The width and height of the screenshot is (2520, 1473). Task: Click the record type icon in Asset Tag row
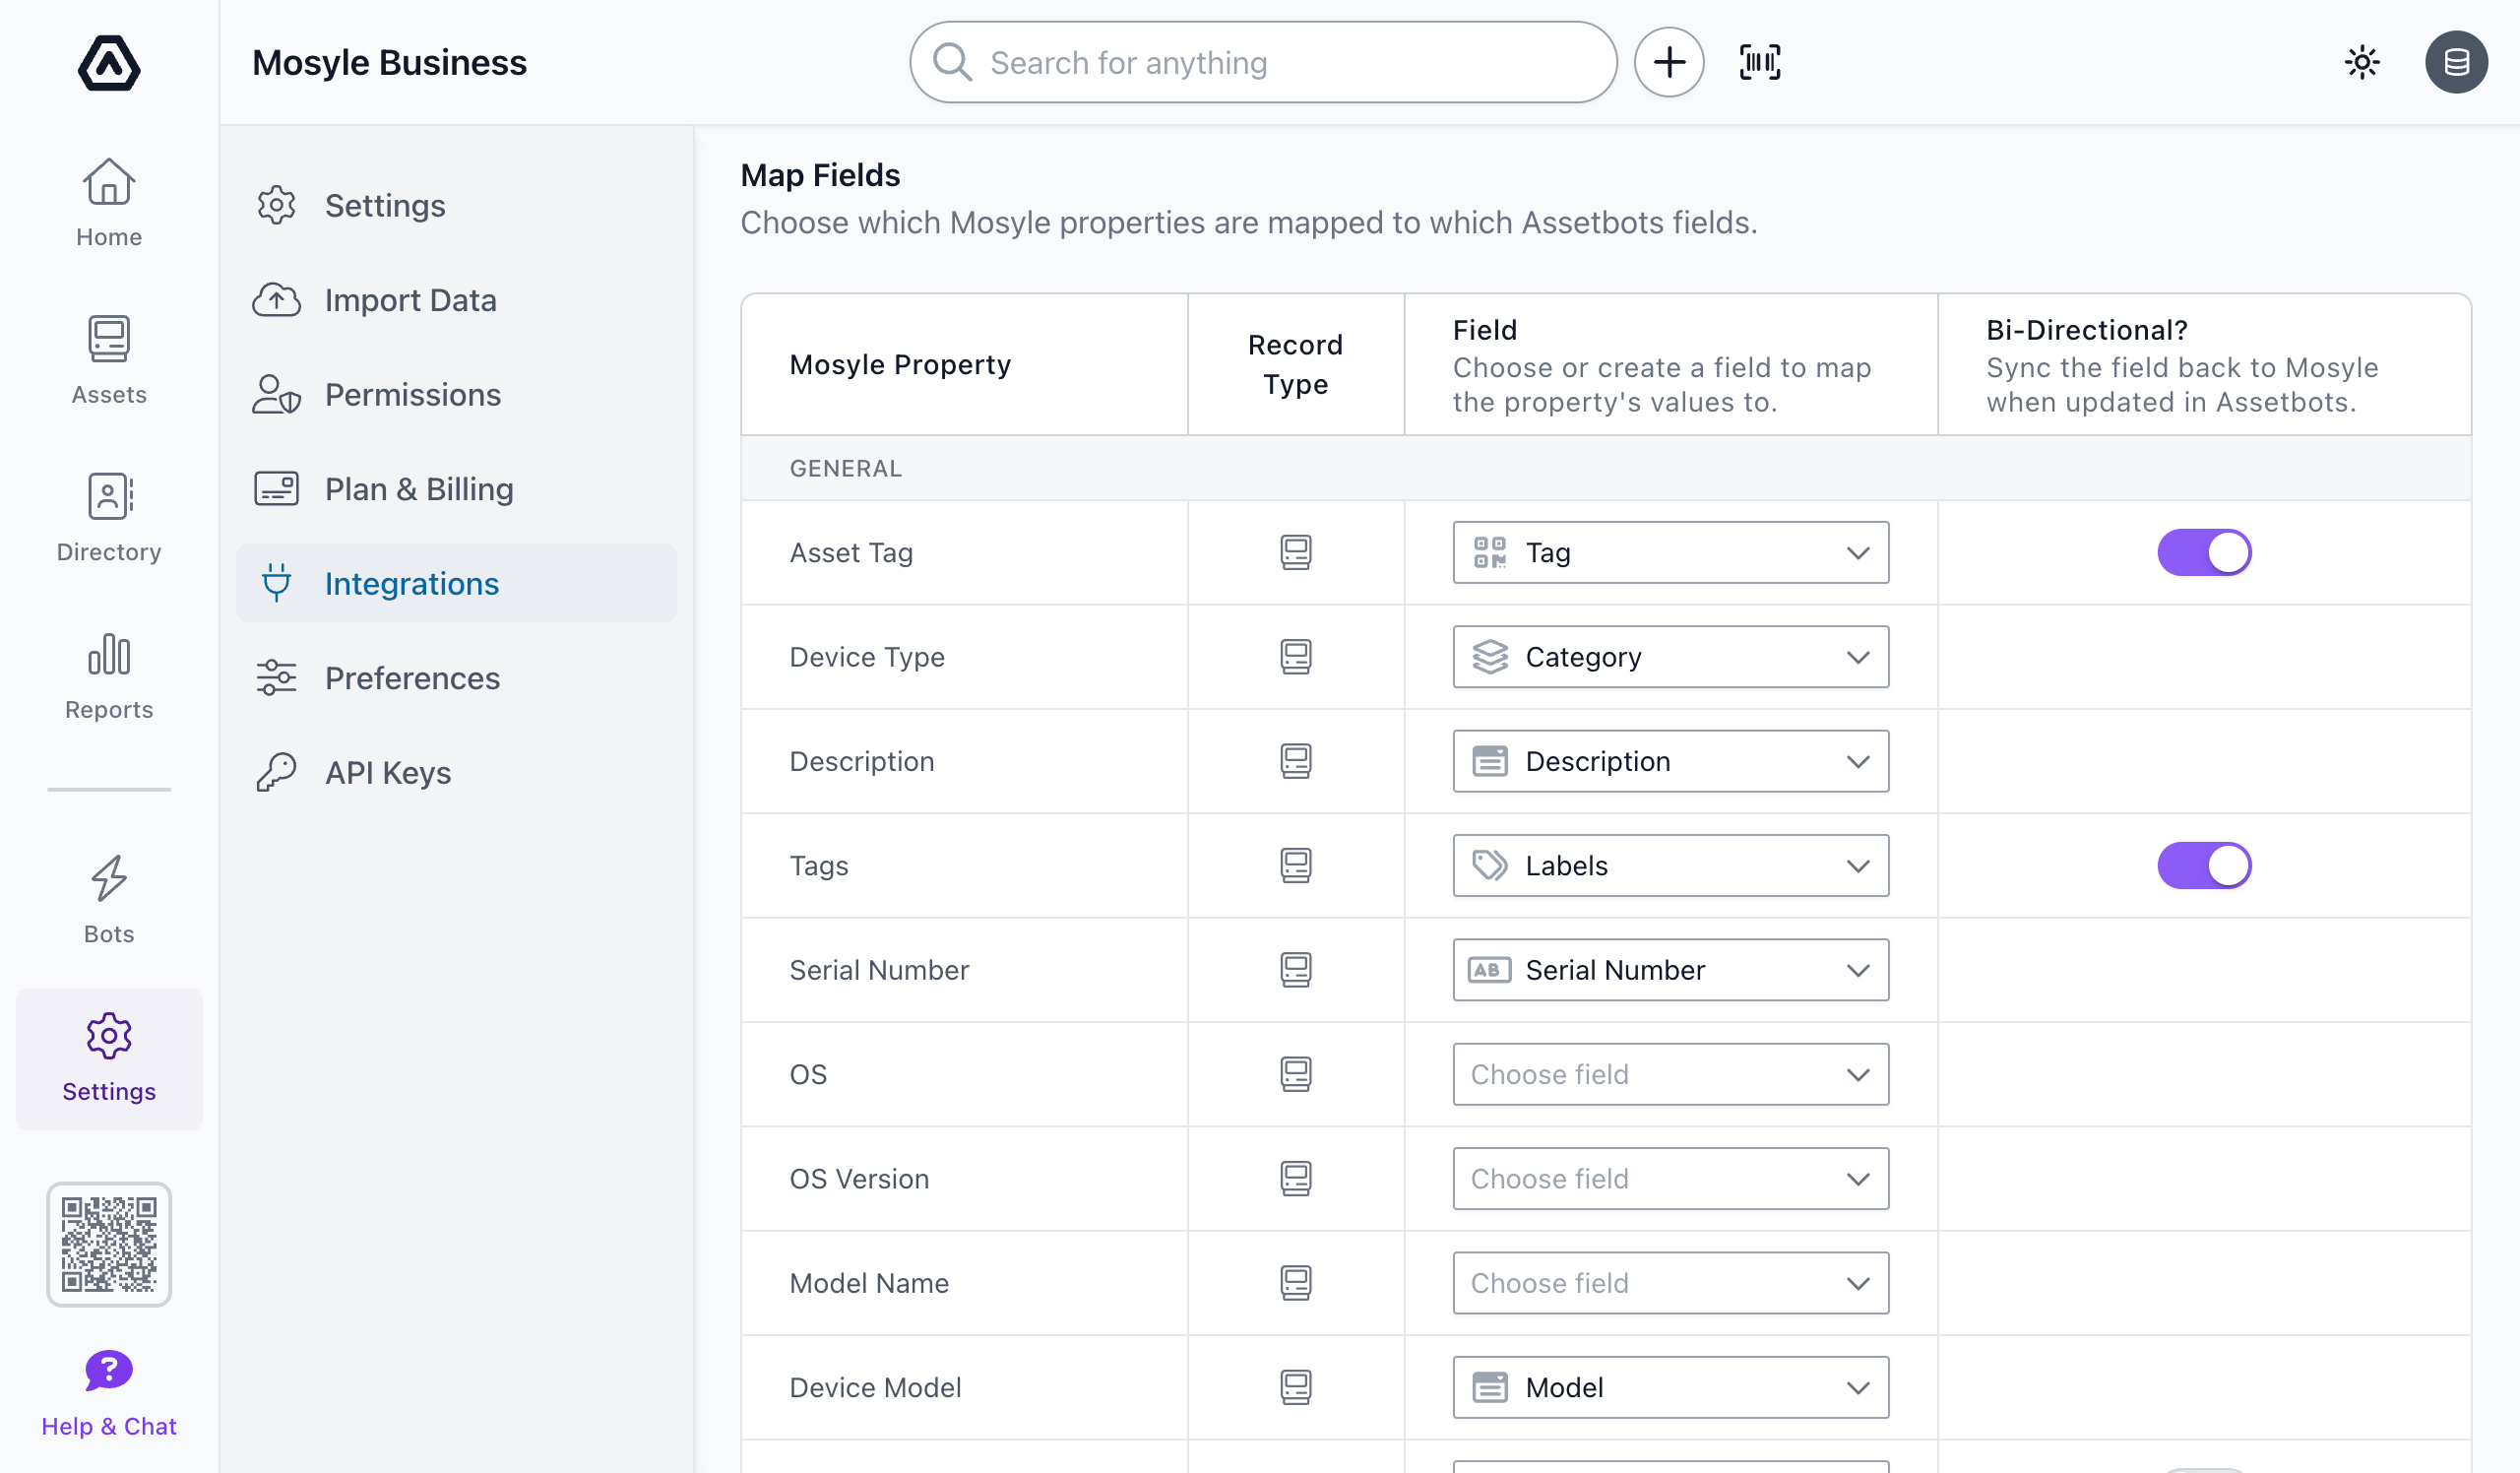[1296, 553]
